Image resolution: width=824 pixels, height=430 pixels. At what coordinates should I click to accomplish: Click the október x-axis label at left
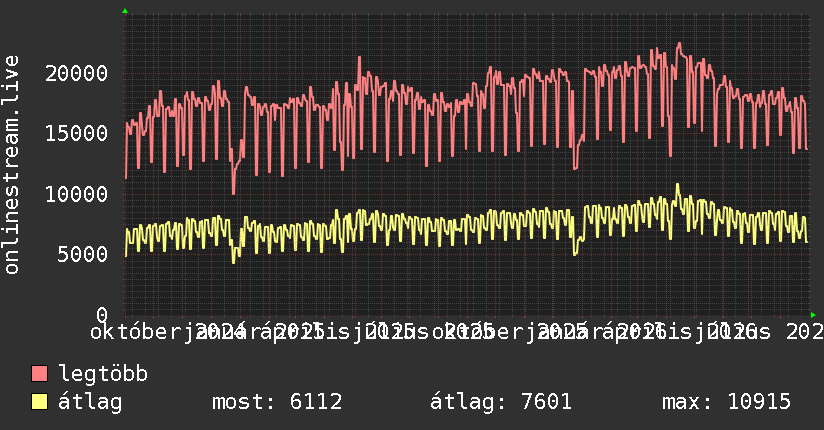pyautogui.click(x=136, y=332)
